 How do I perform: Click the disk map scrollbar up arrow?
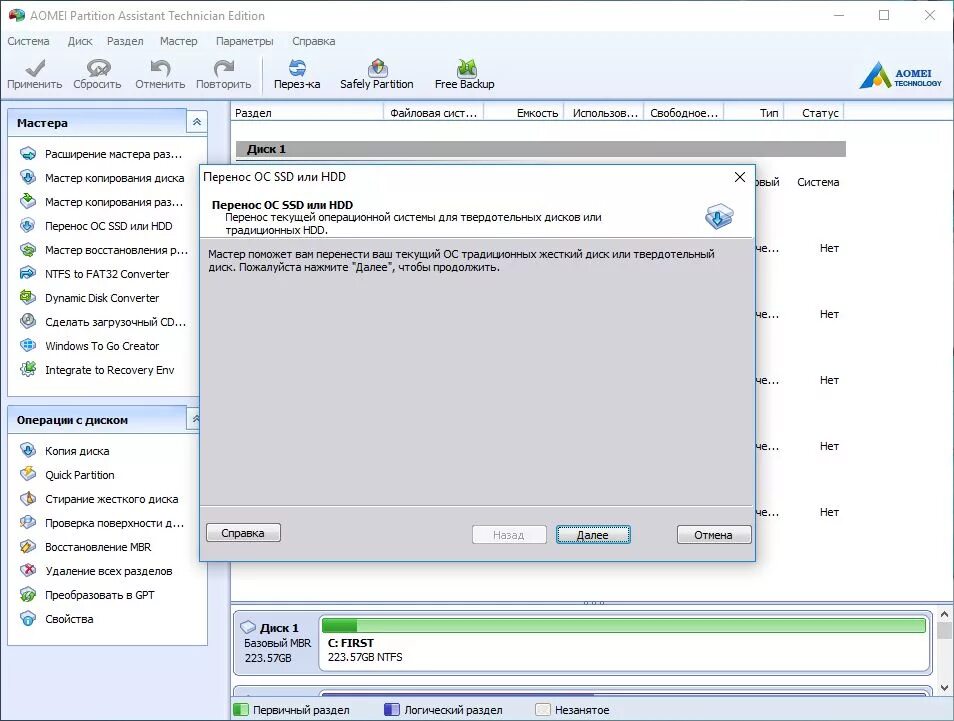click(x=944, y=615)
